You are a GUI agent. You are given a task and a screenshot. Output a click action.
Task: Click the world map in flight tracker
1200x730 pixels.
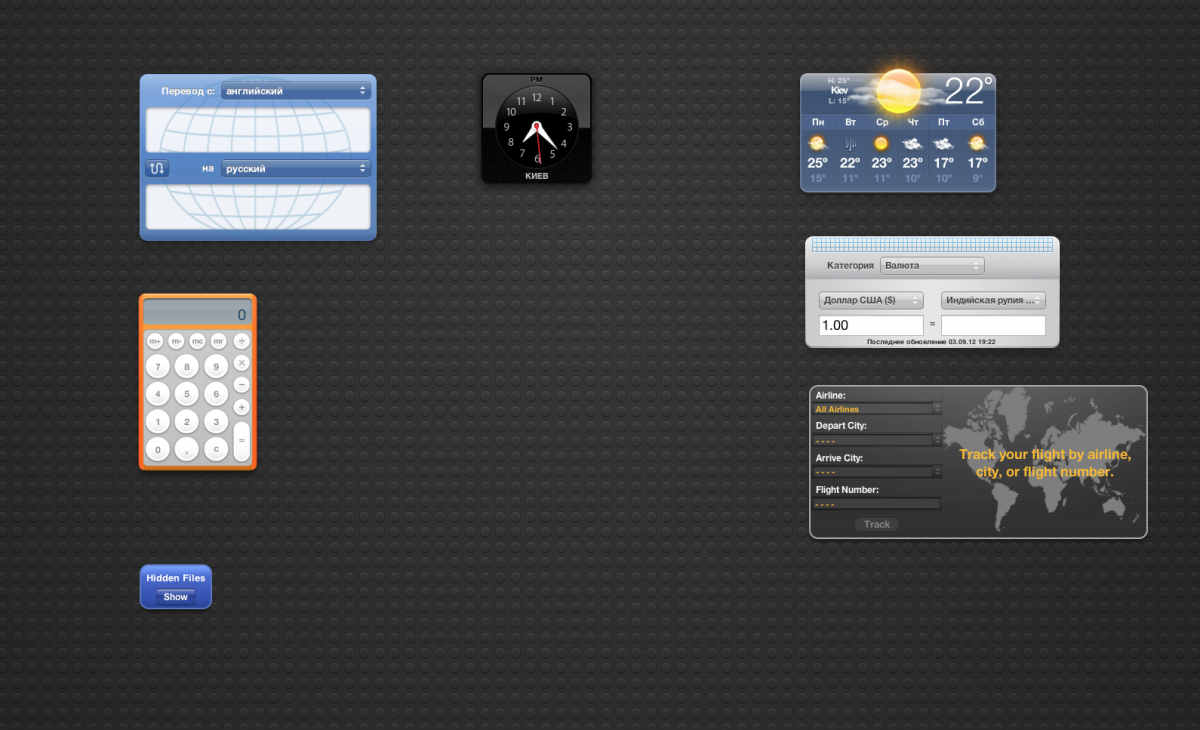tap(1045, 461)
